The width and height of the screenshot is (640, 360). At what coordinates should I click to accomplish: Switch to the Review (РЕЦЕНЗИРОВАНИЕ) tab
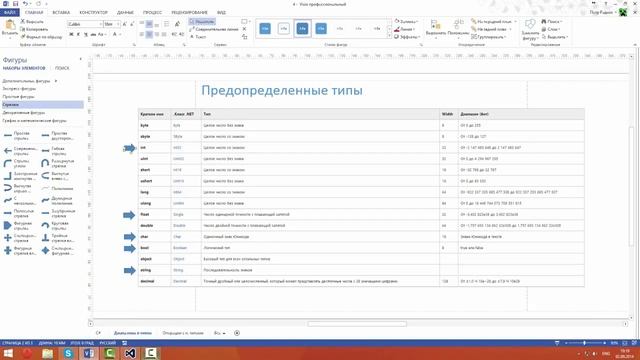coord(189,12)
